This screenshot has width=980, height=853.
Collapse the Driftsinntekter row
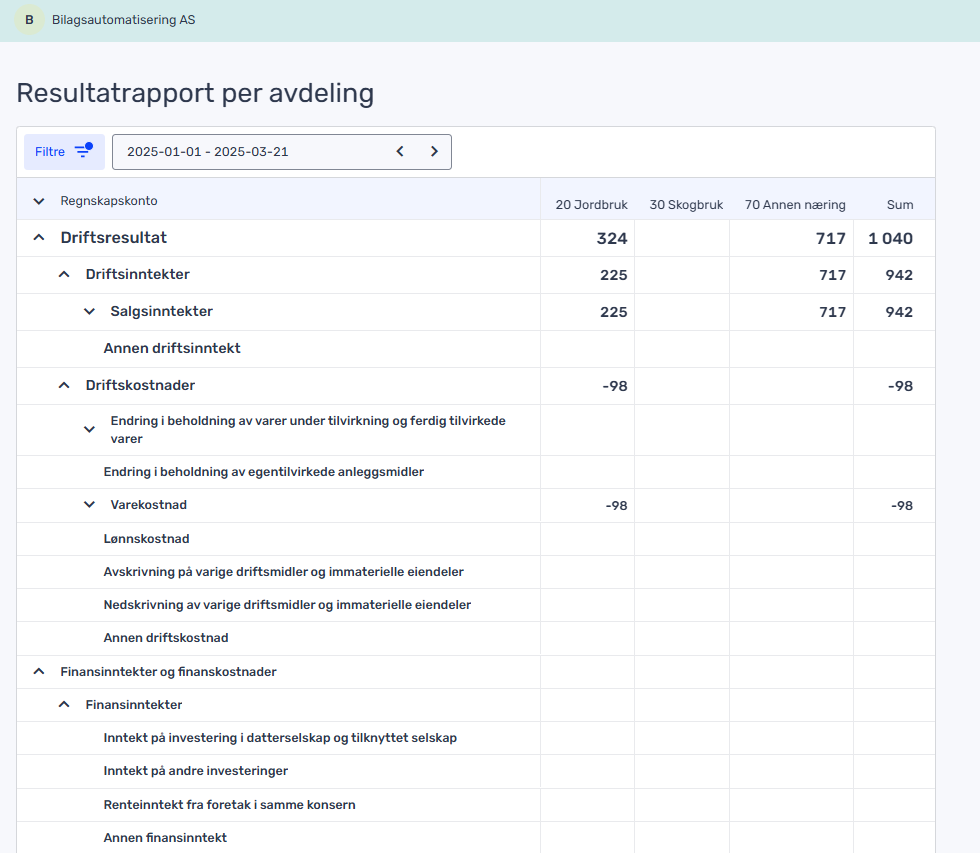[x=64, y=274]
